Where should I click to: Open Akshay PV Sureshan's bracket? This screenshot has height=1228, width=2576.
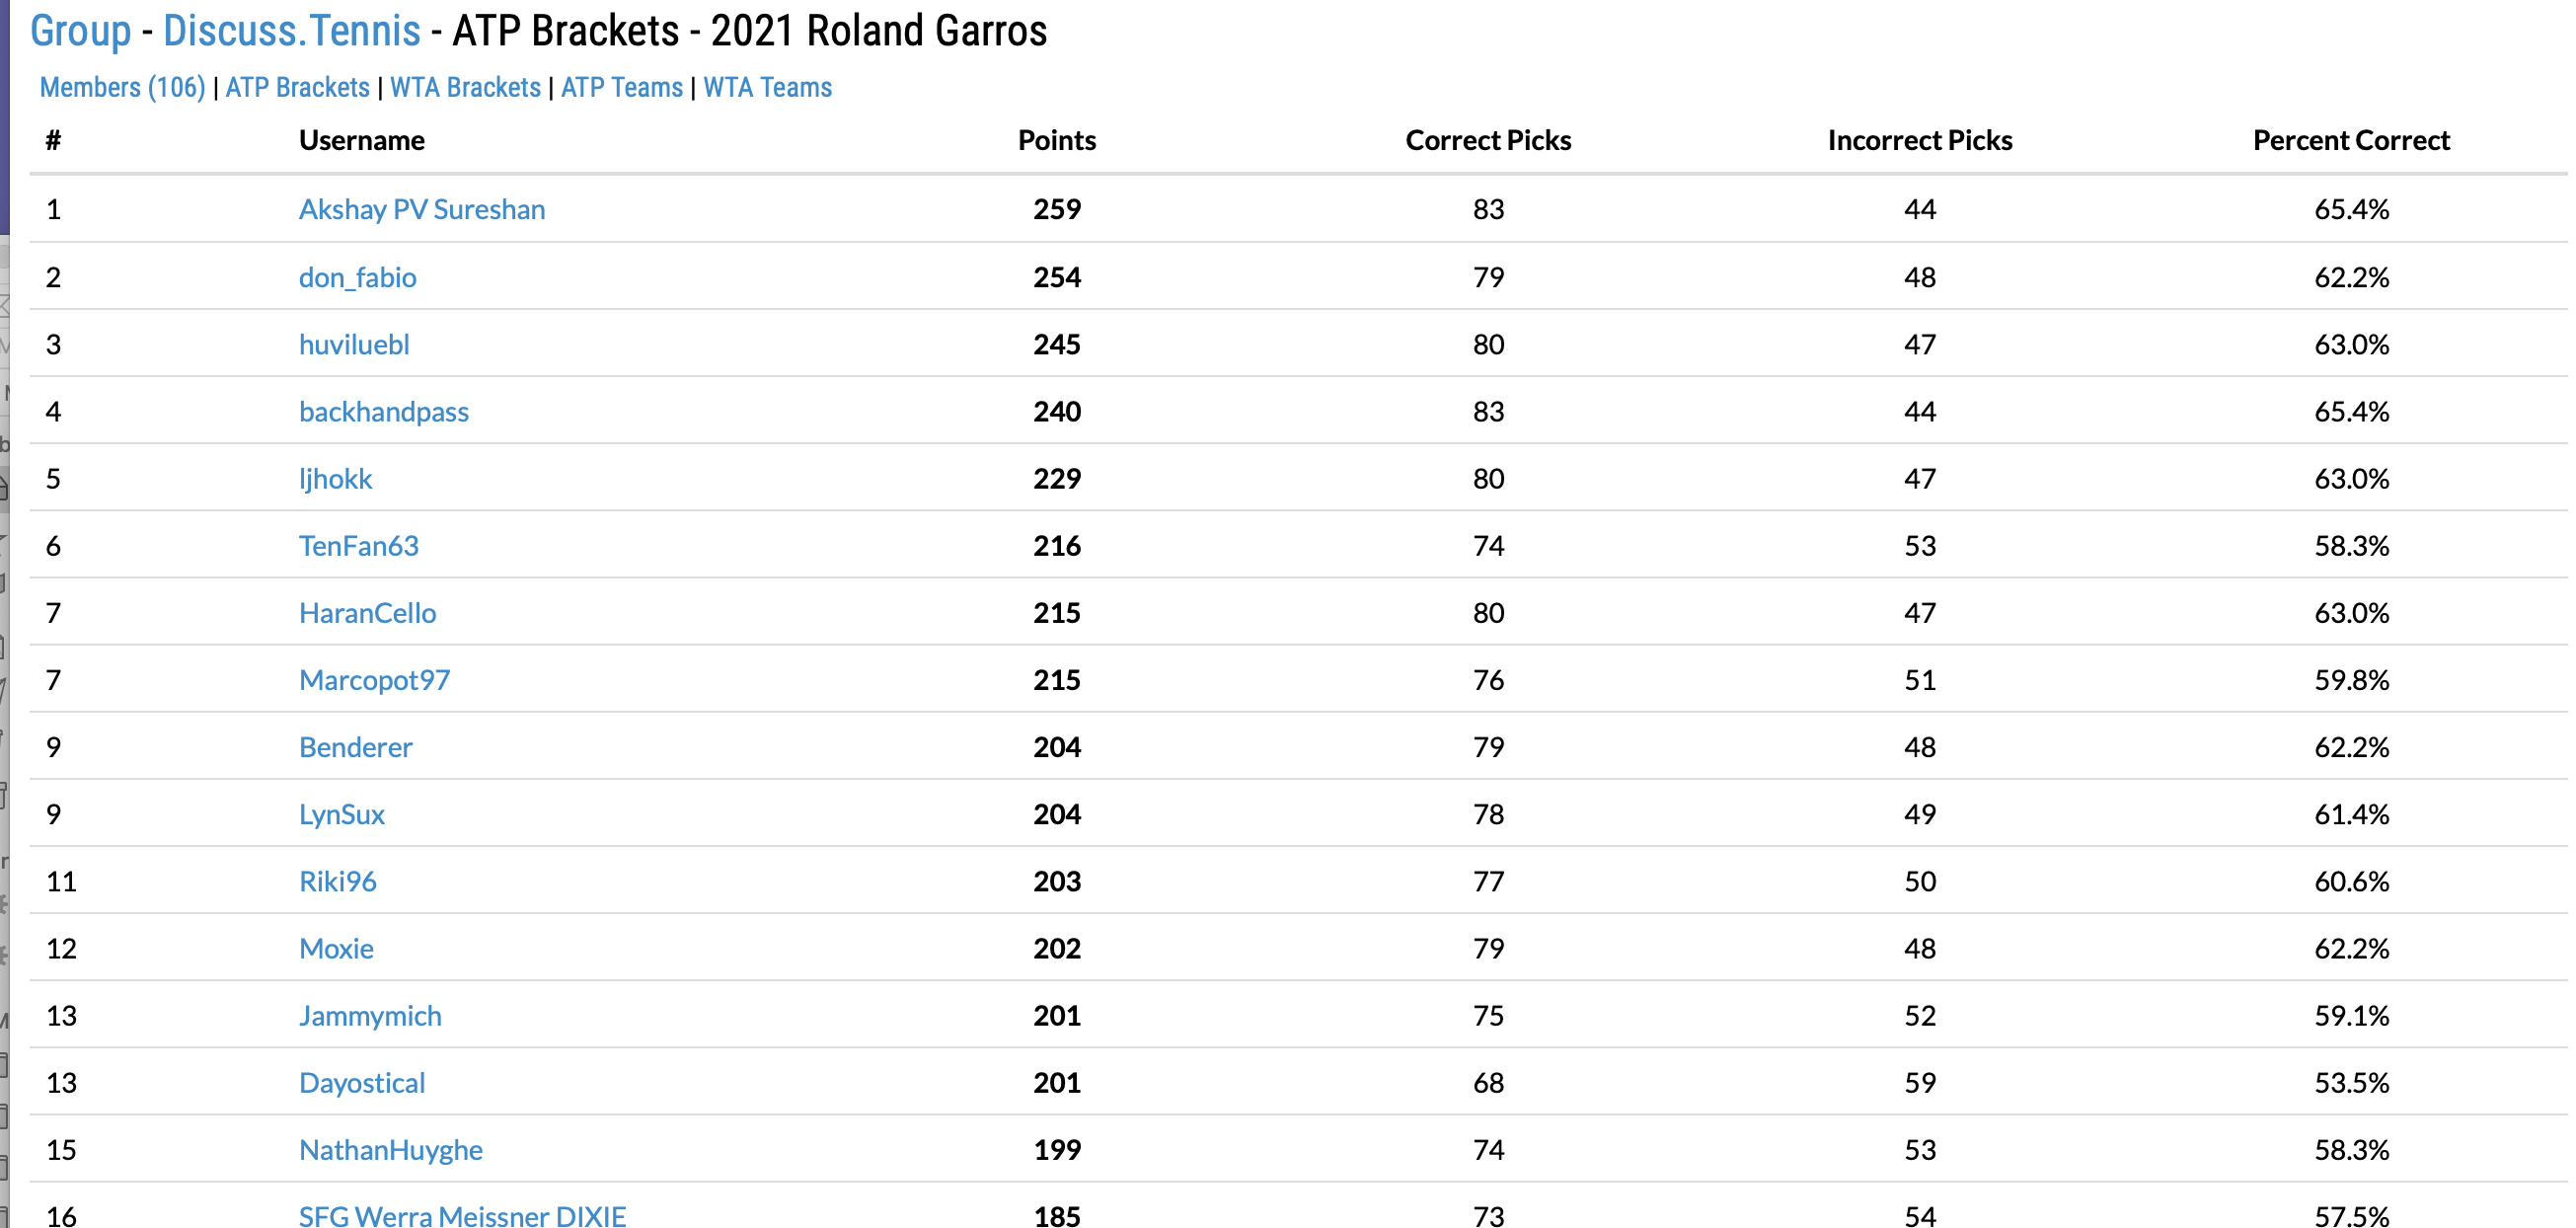coord(421,209)
